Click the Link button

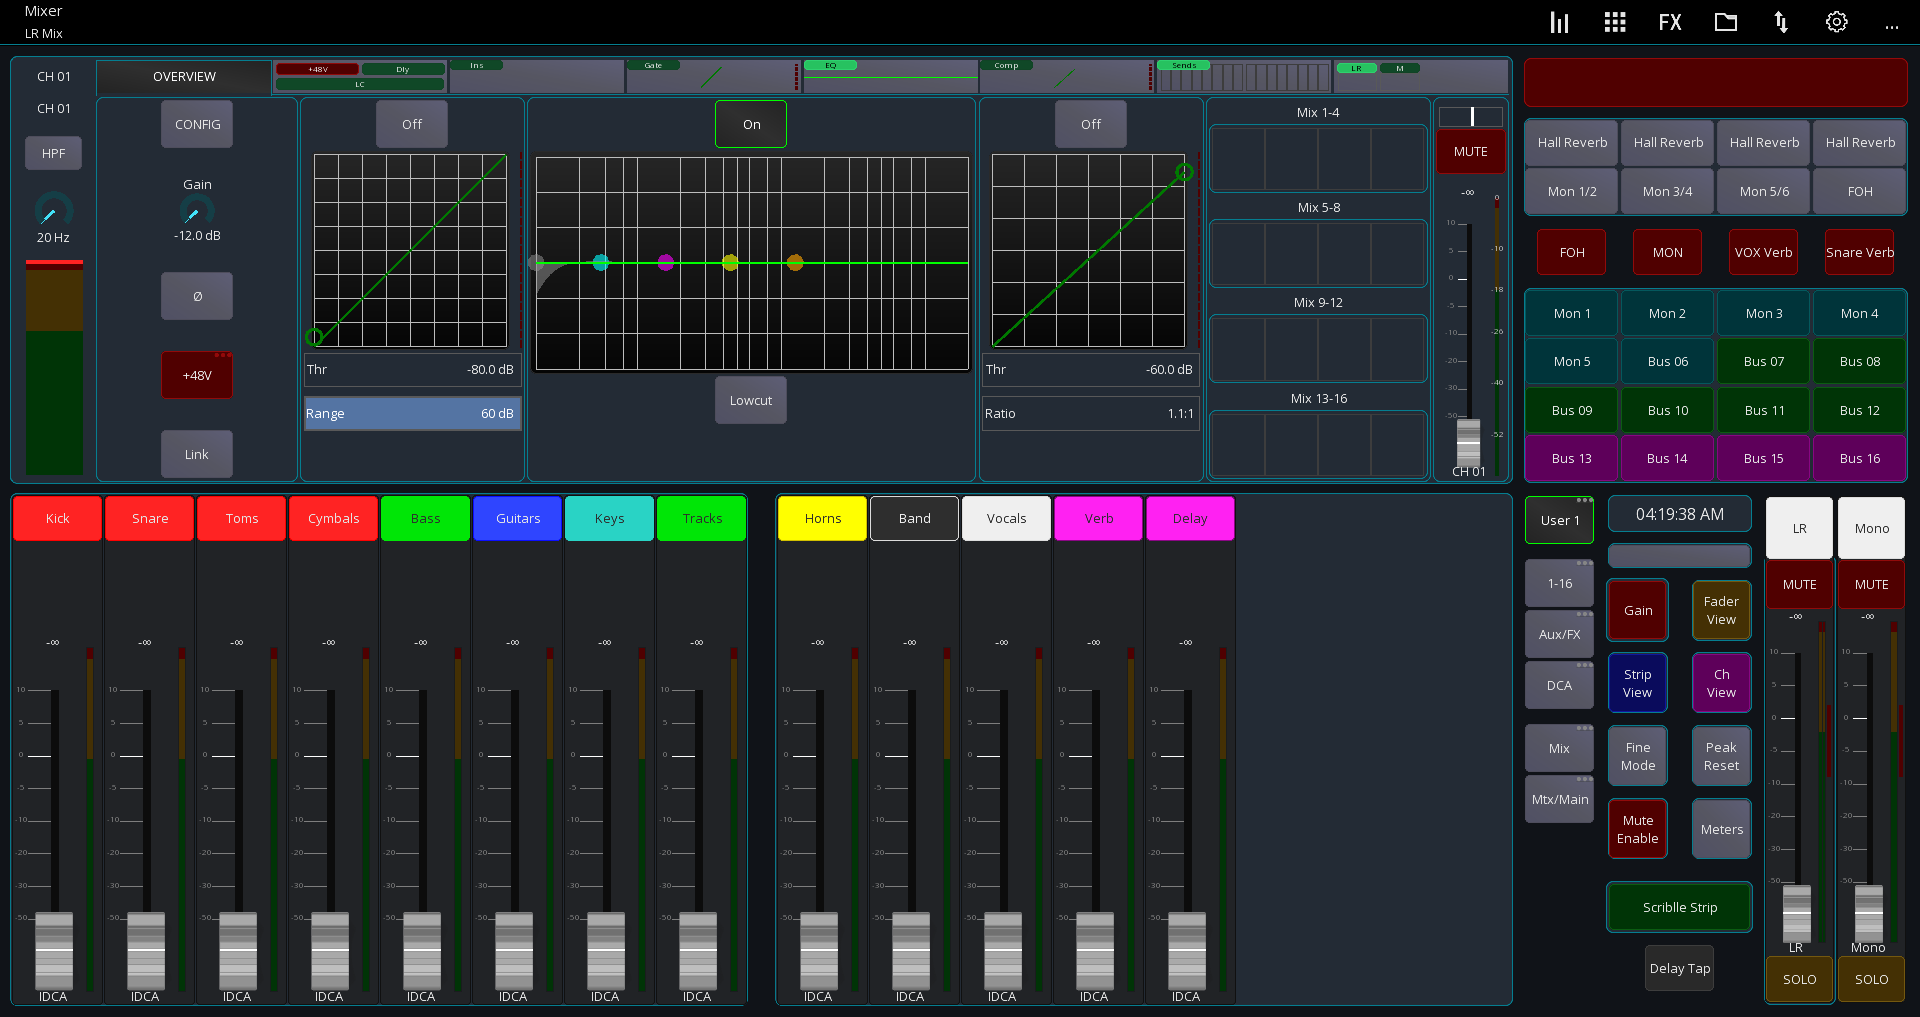[x=197, y=454]
